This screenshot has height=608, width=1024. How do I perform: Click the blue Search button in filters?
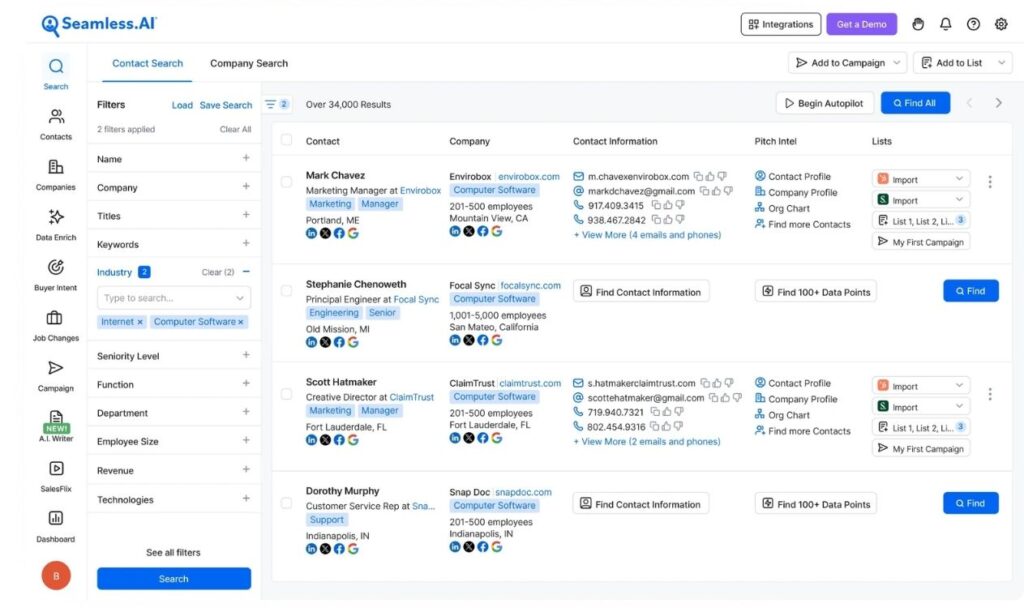174,579
